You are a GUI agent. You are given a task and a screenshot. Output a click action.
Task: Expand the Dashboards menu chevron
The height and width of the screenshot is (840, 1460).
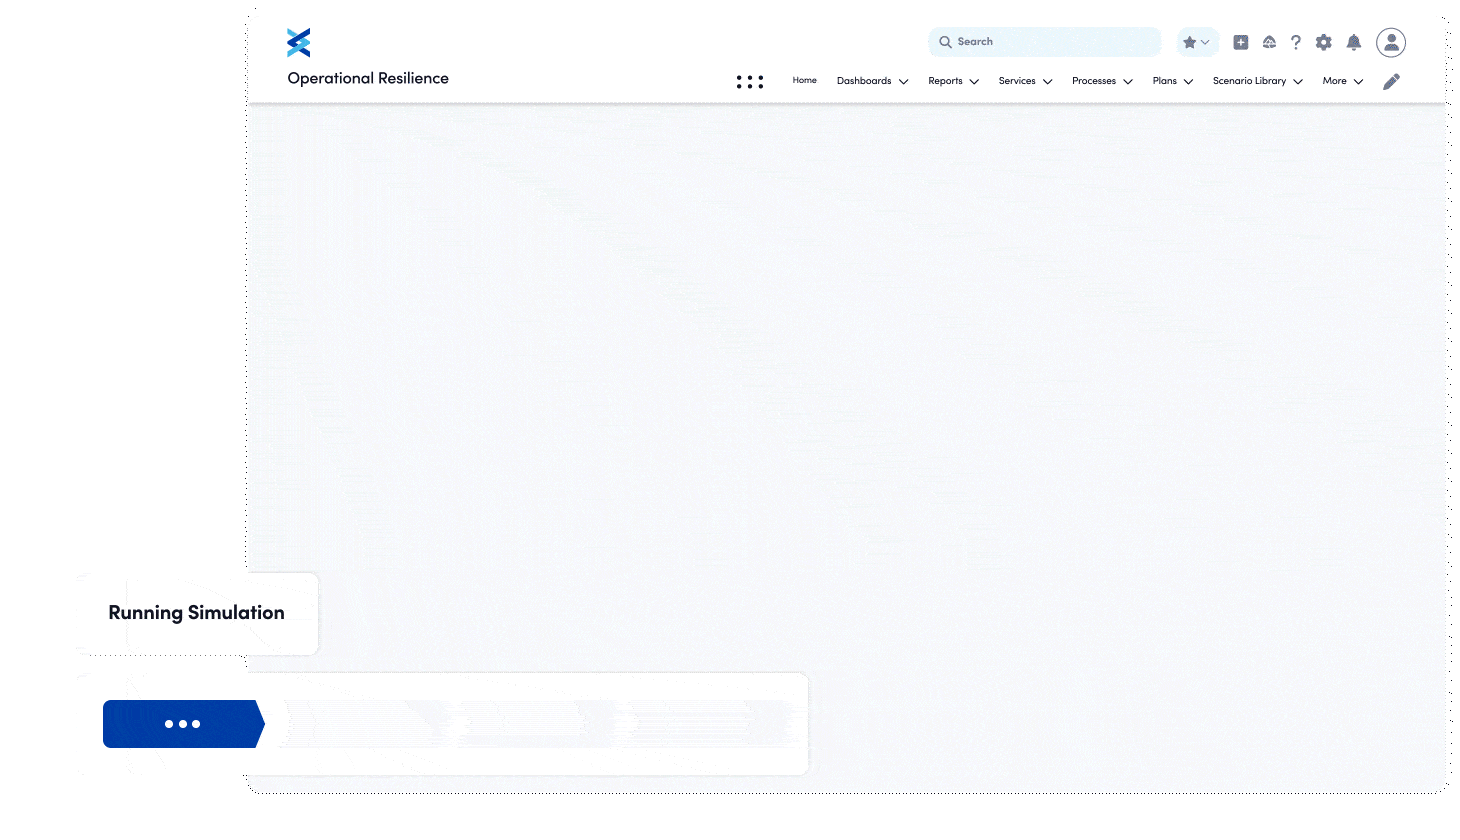pyautogui.click(x=903, y=82)
